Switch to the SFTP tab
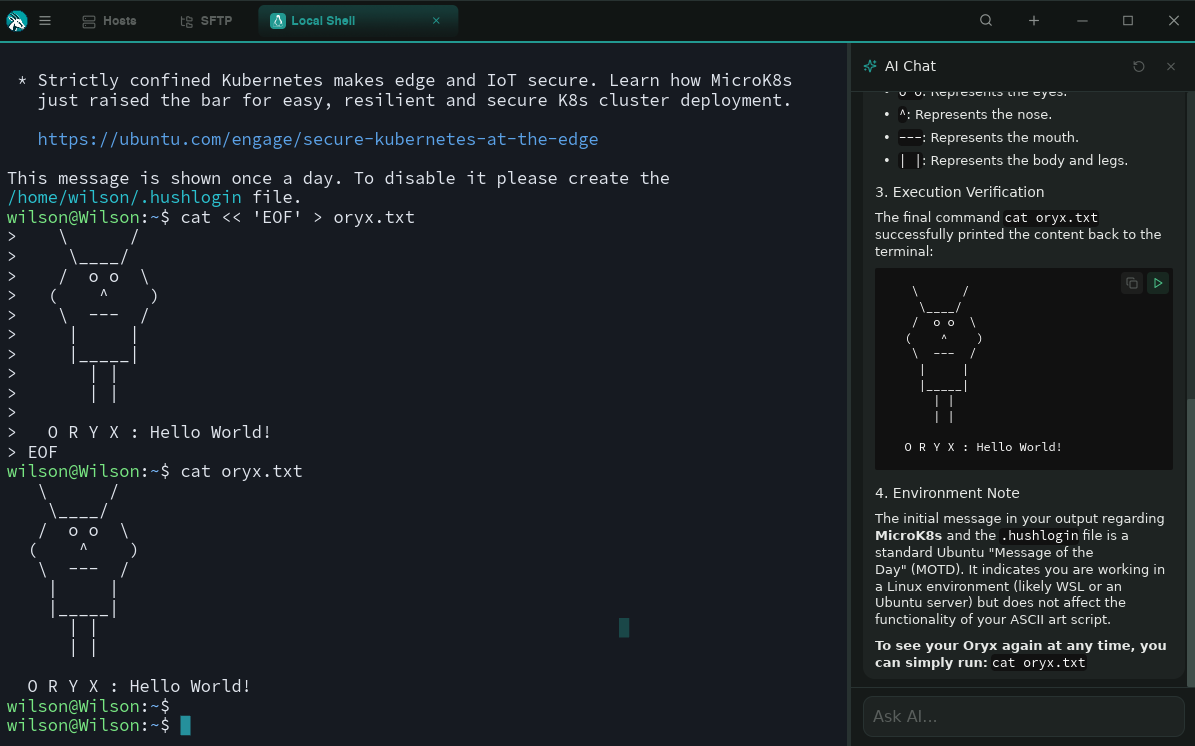1195x746 pixels. (x=206, y=21)
